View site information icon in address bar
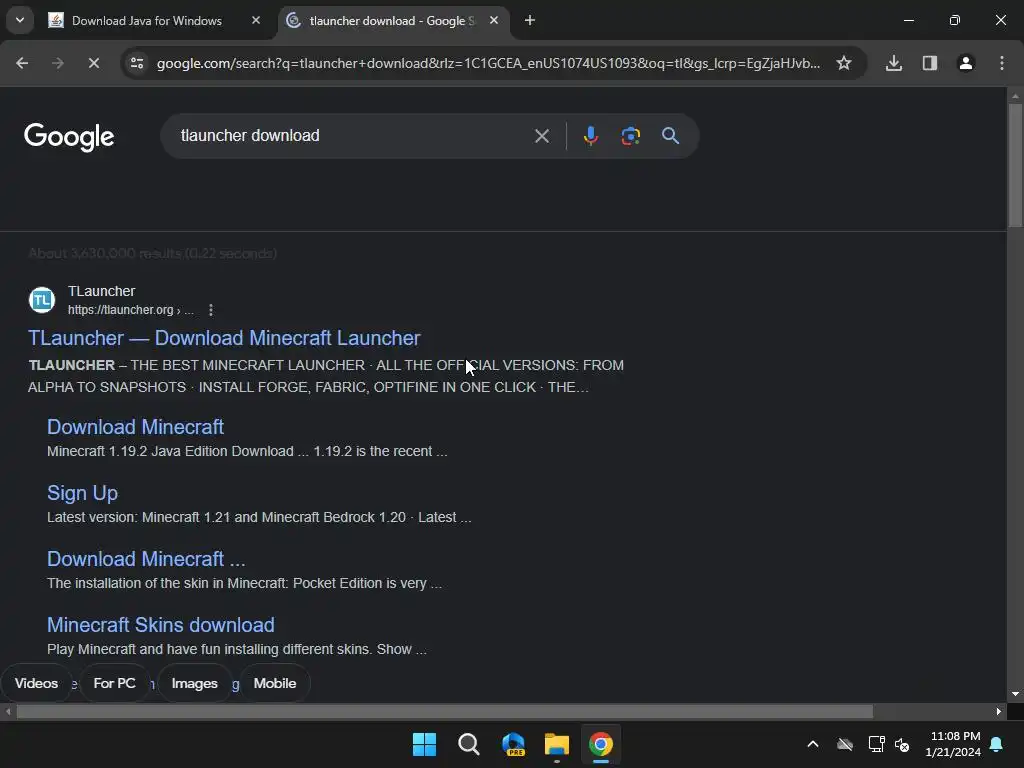The image size is (1024, 768). click(136, 63)
